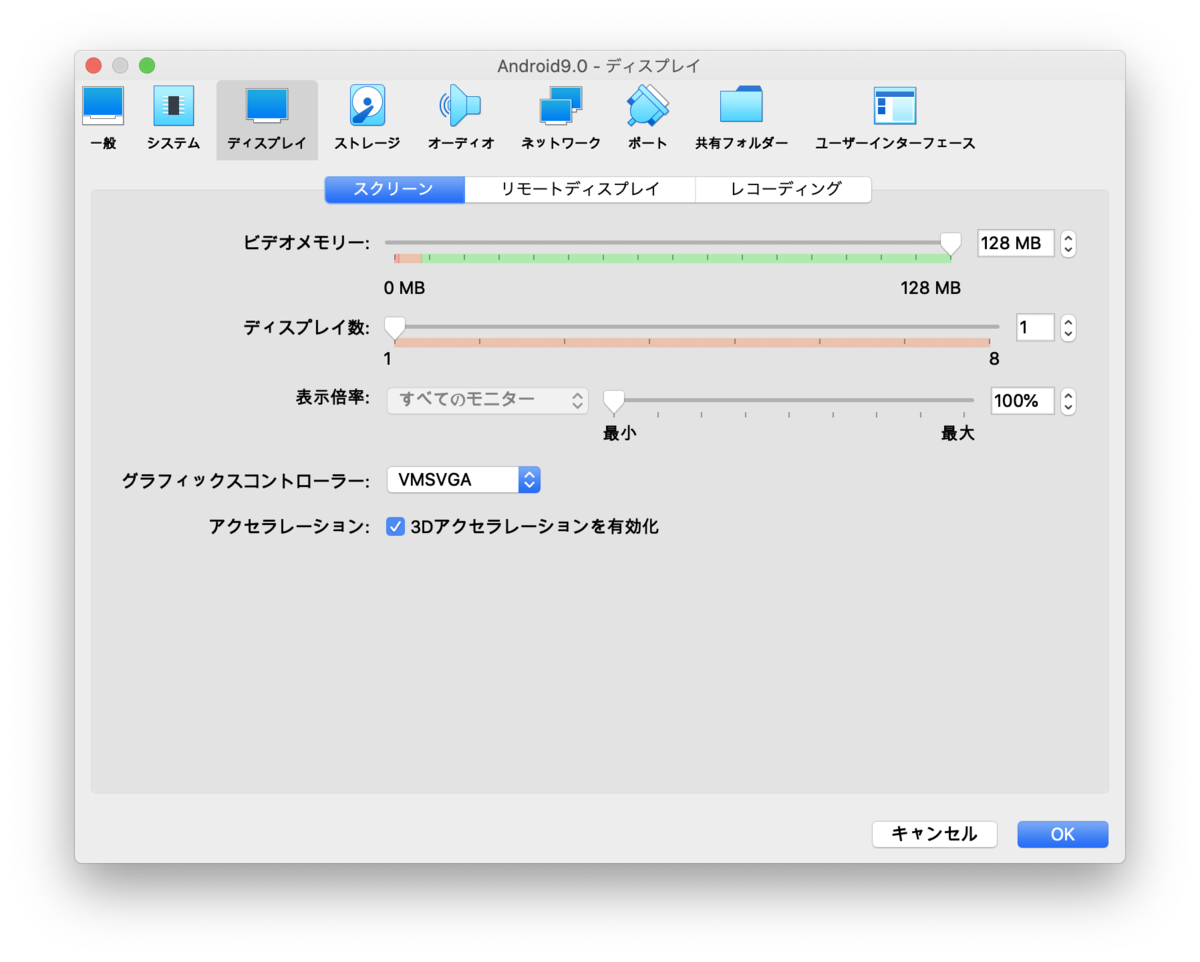Open the ユーザーインターフェース settings icon

point(895,118)
